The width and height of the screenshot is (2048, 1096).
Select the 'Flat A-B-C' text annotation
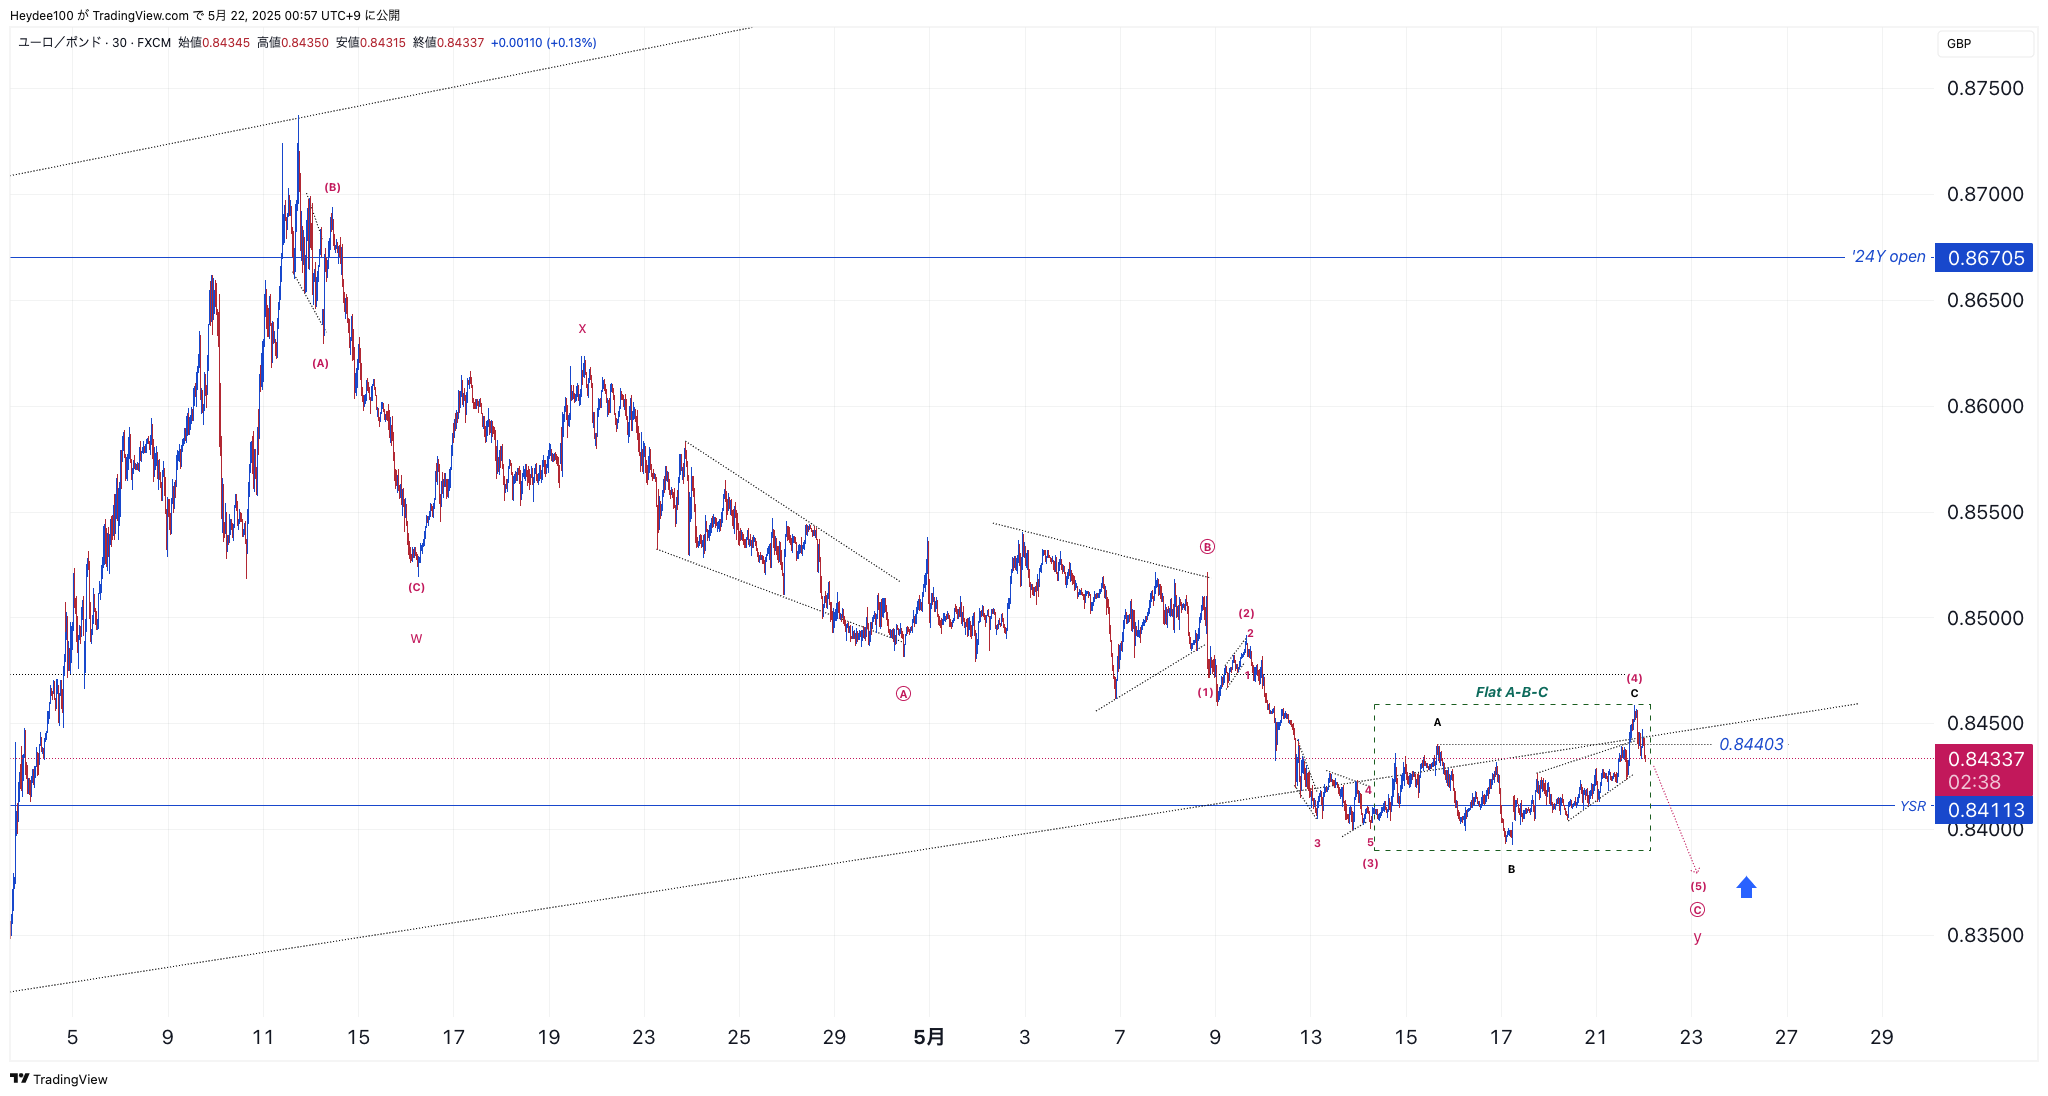1511,692
